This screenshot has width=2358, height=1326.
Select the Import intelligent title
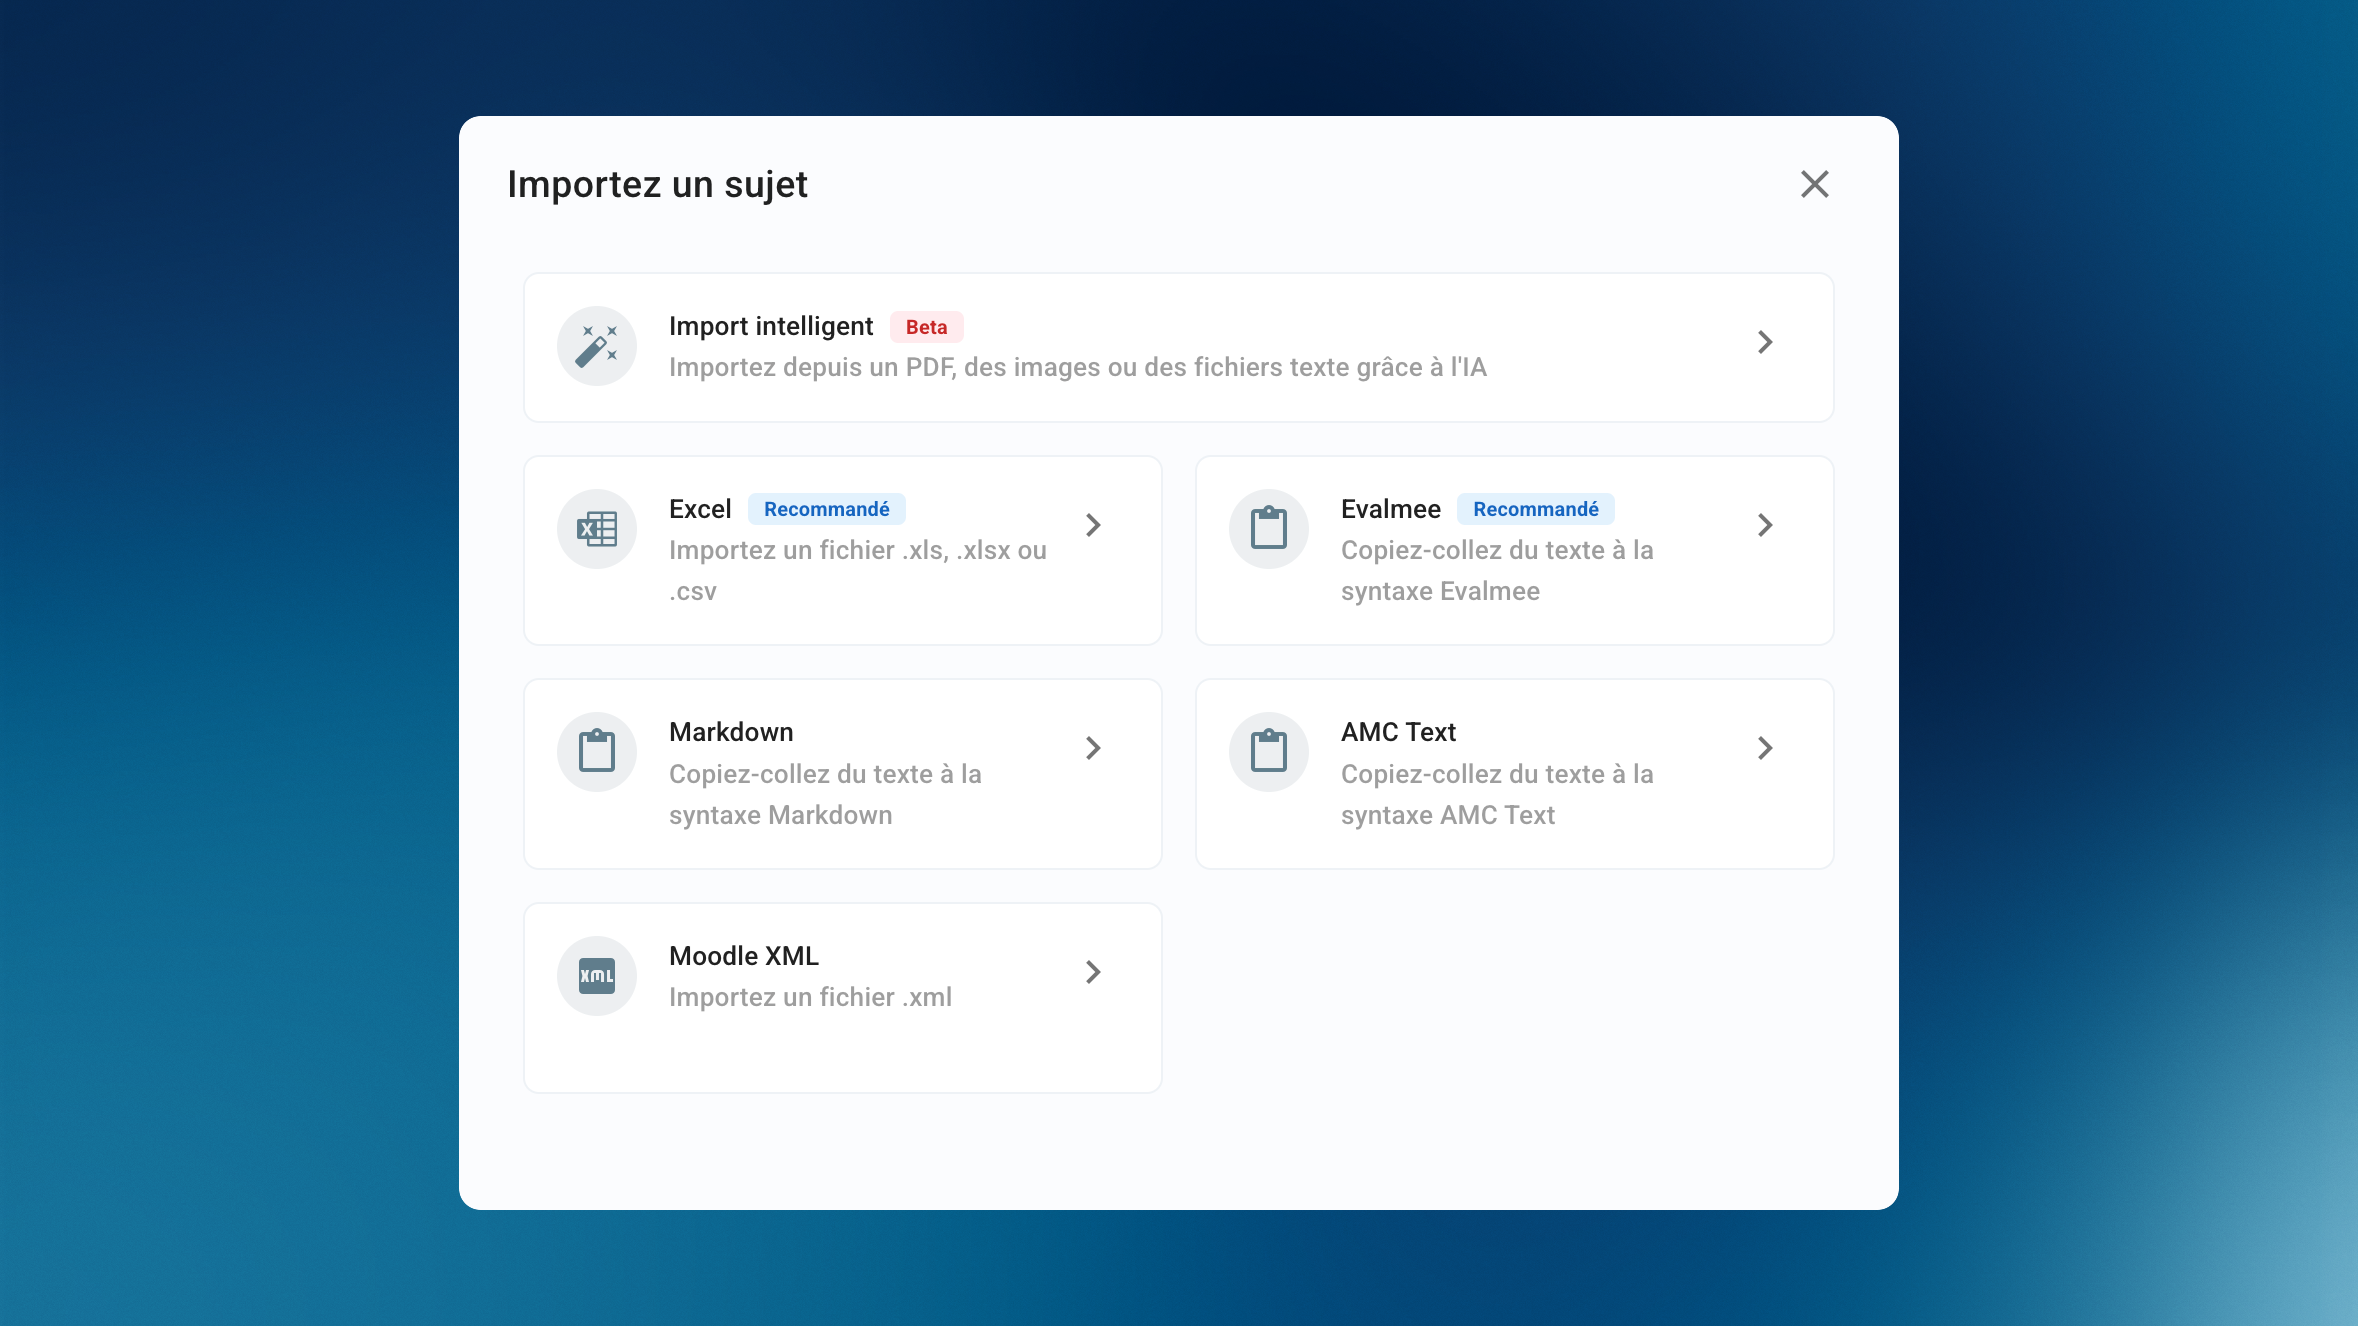[x=771, y=326]
